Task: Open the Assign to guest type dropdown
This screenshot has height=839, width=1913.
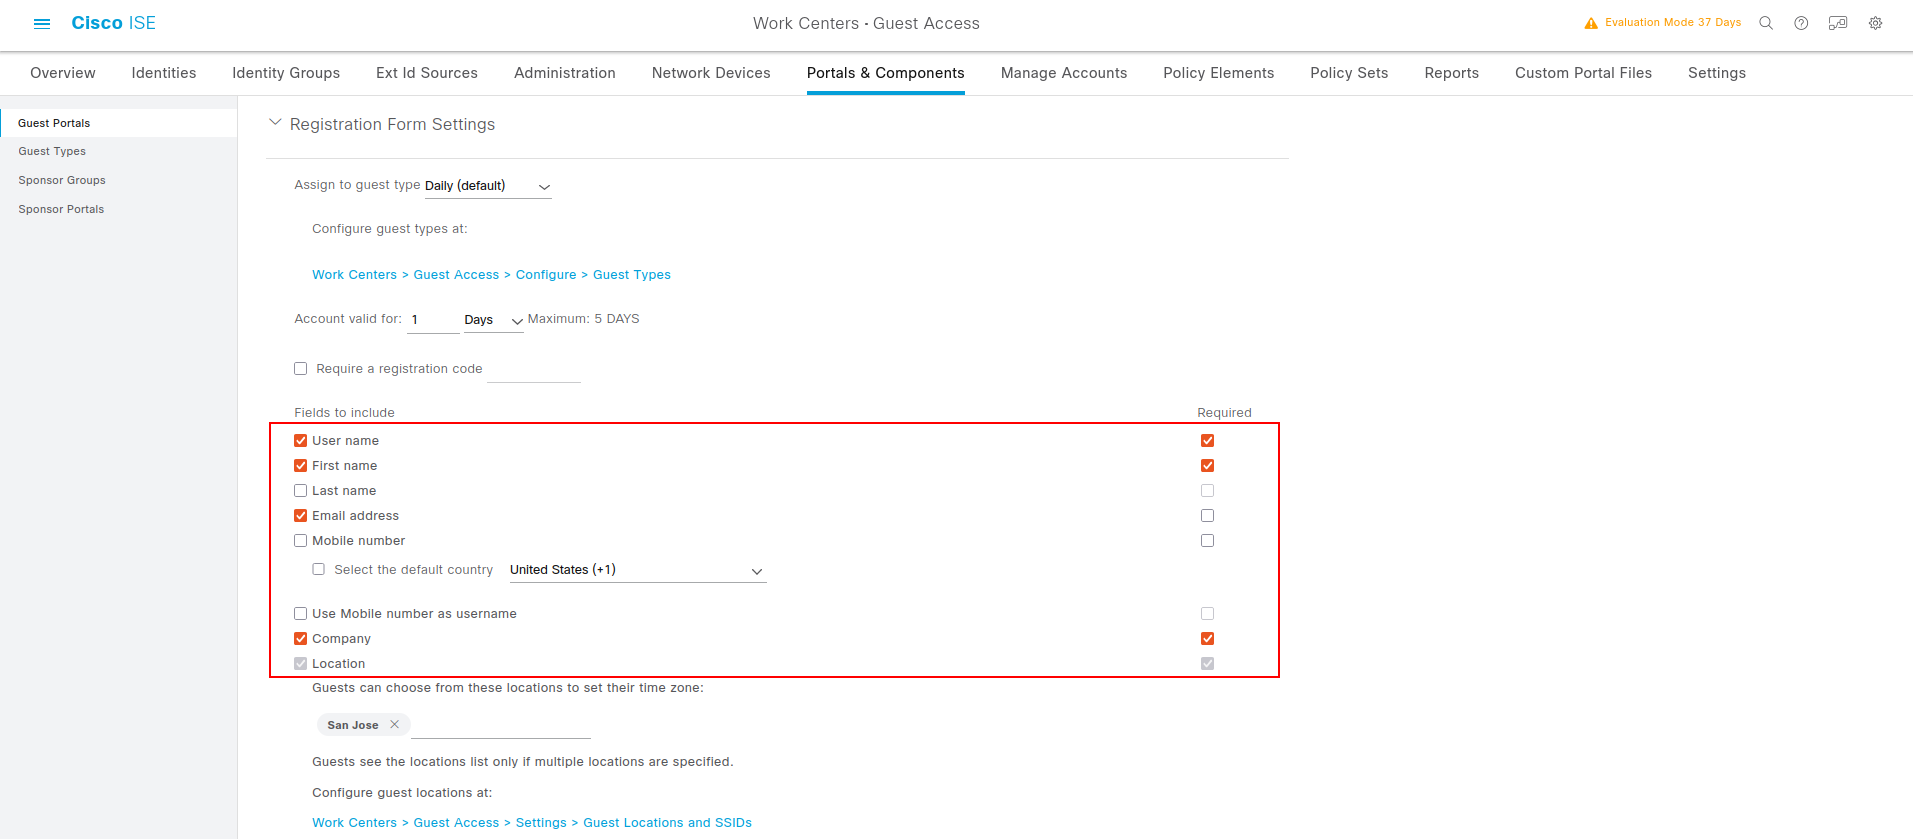Action: (488, 186)
